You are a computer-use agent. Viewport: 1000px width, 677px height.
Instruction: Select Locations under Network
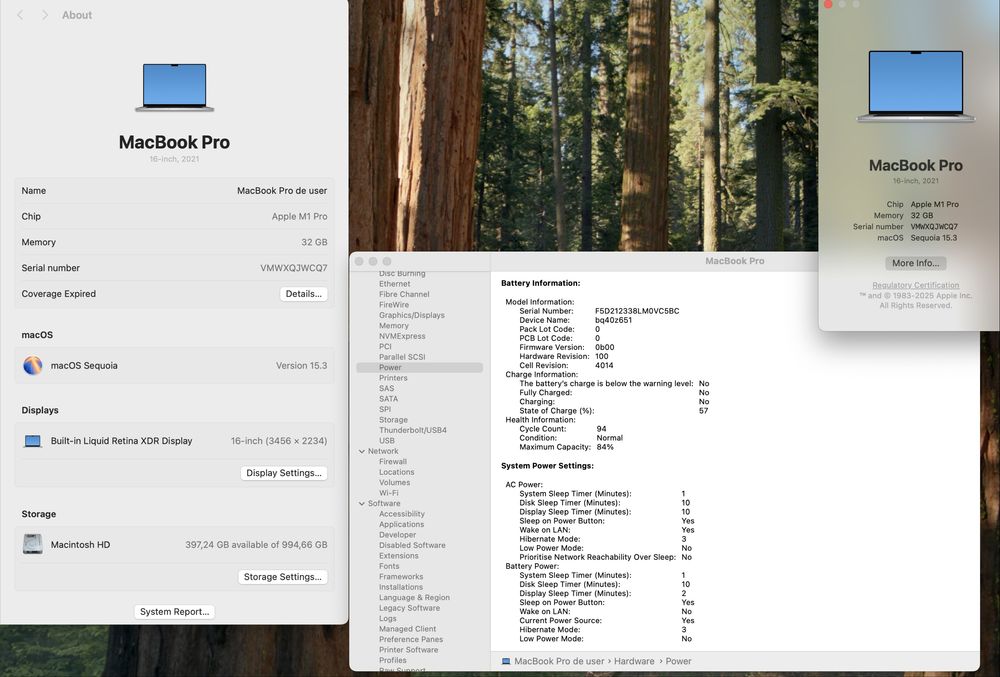coord(396,472)
